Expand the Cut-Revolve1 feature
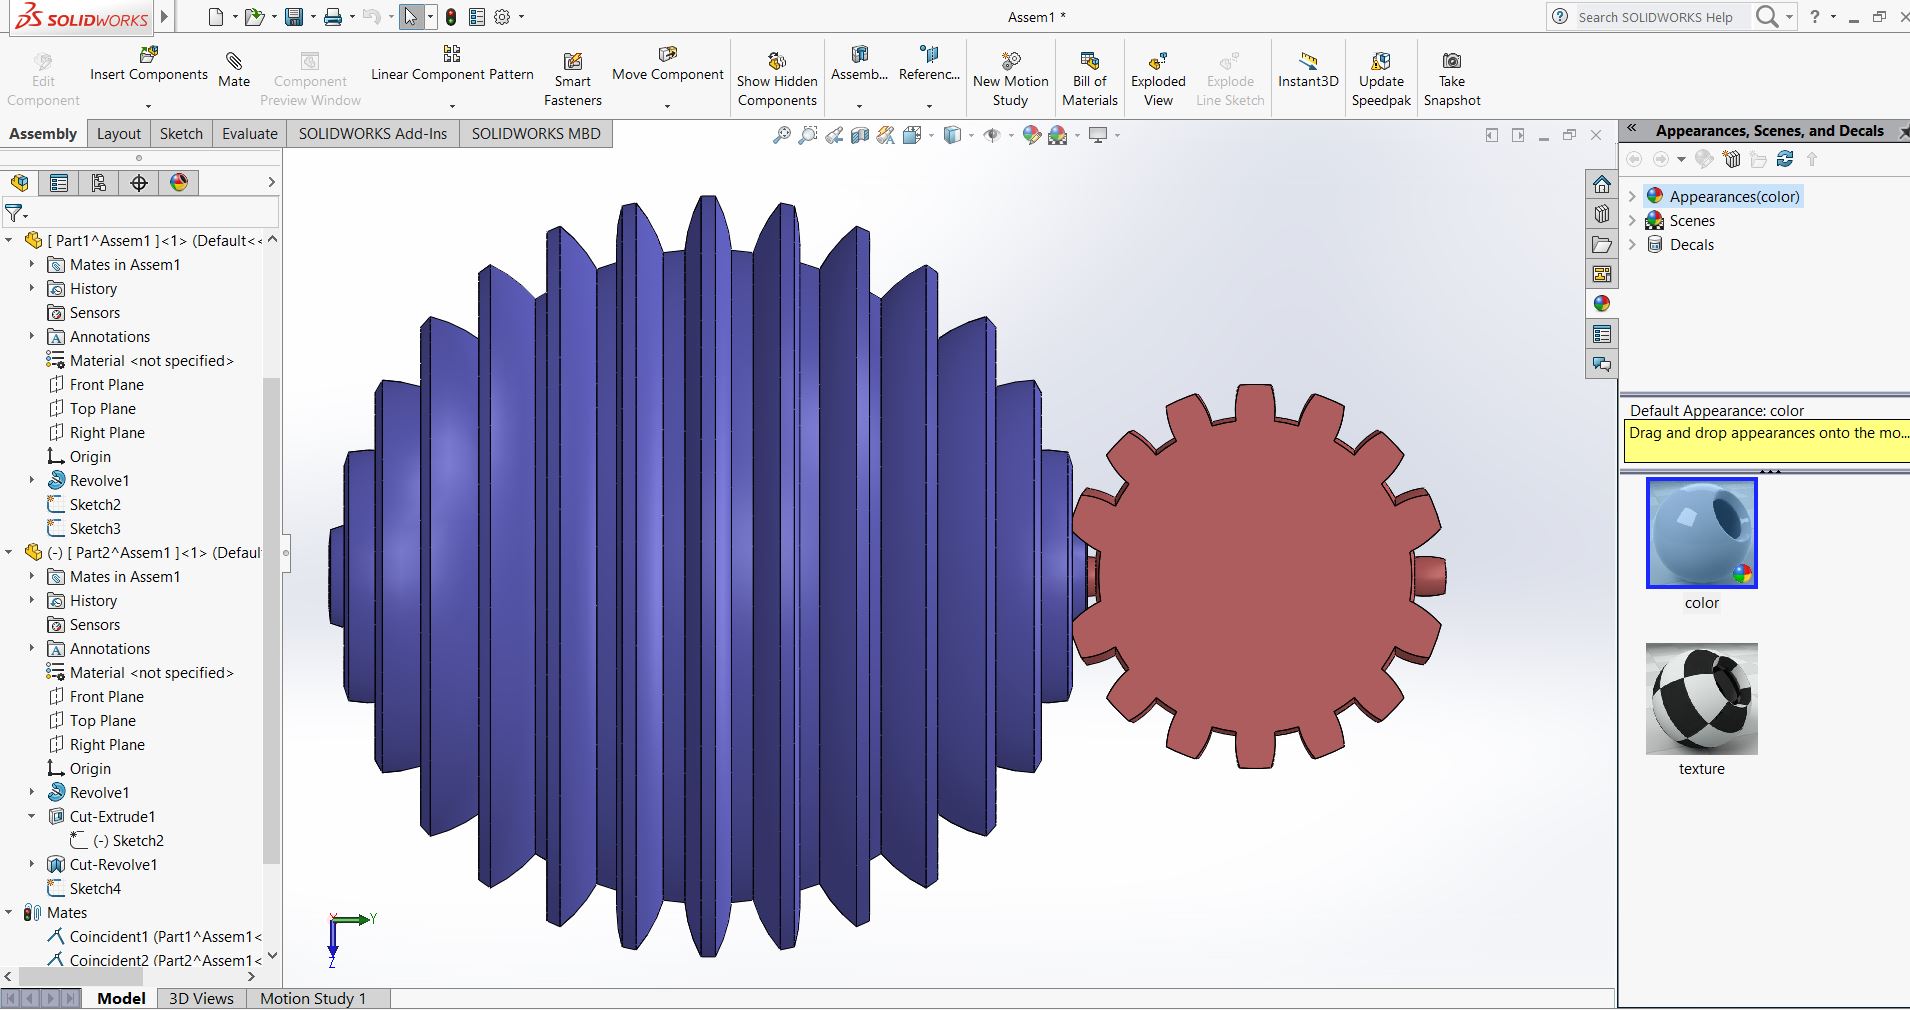1910x1010 pixels. pyautogui.click(x=31, y=864)
